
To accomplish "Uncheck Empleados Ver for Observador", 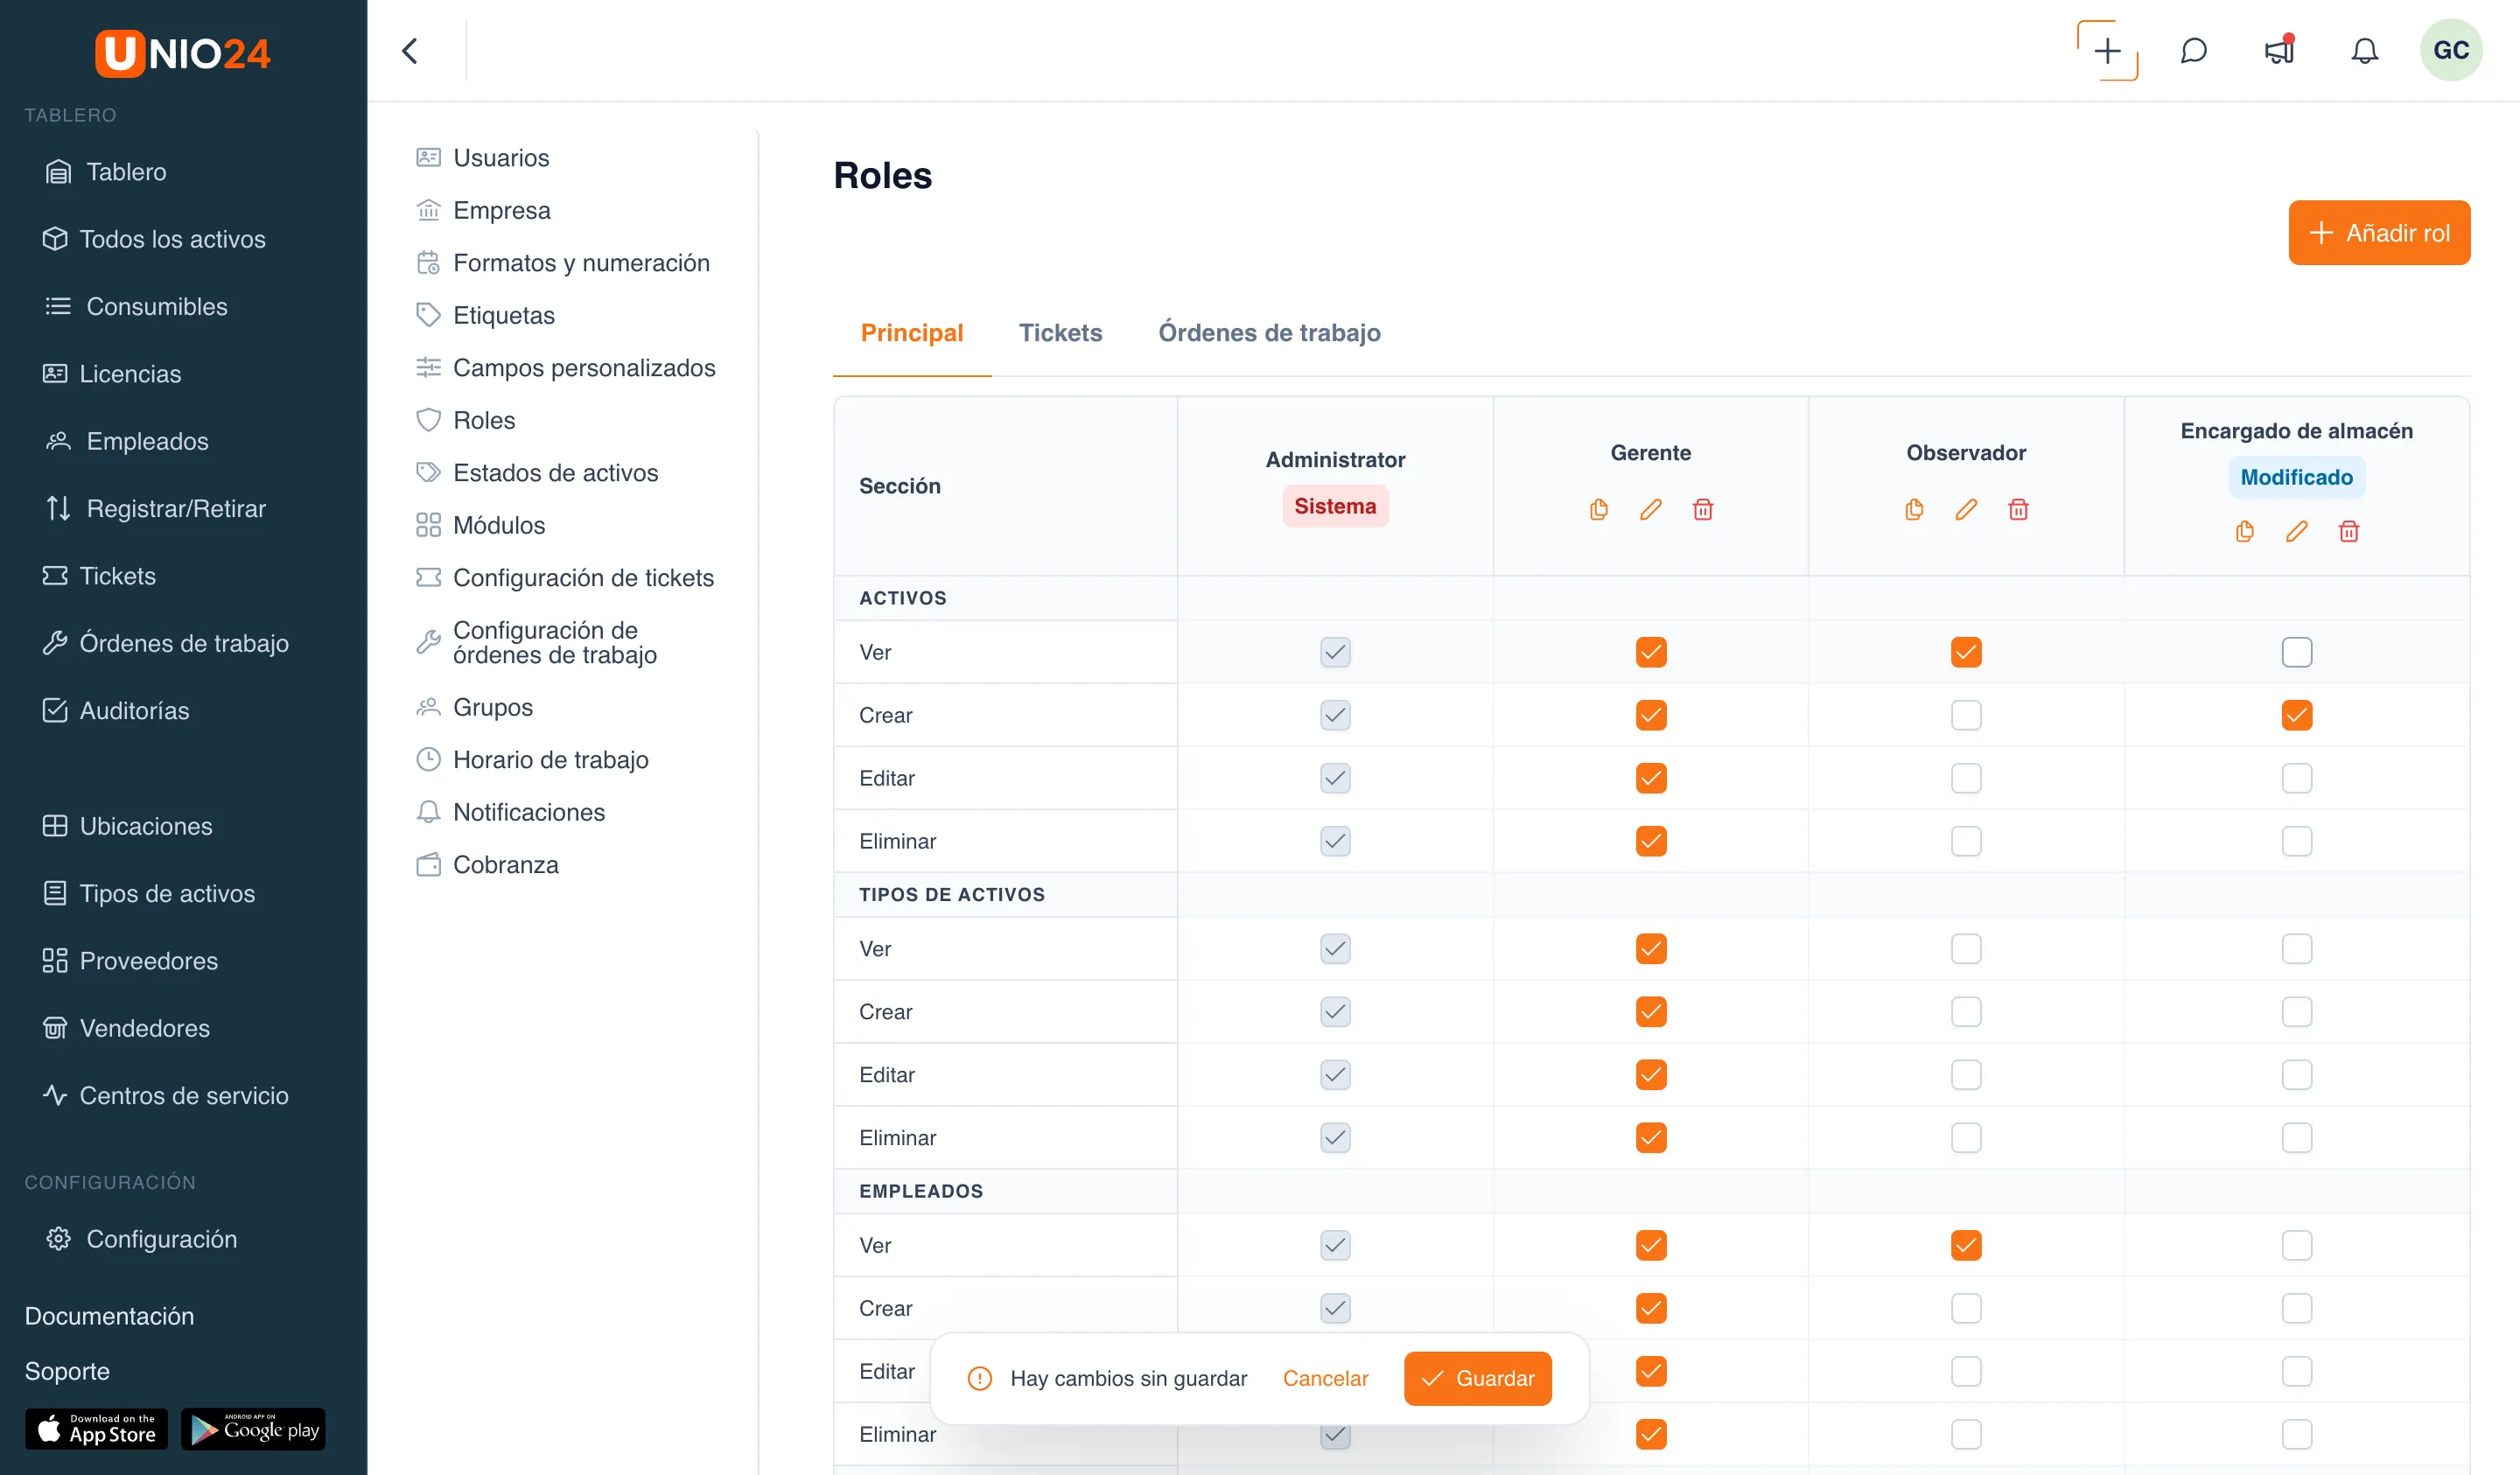I will click(x=1966, y=1245).
